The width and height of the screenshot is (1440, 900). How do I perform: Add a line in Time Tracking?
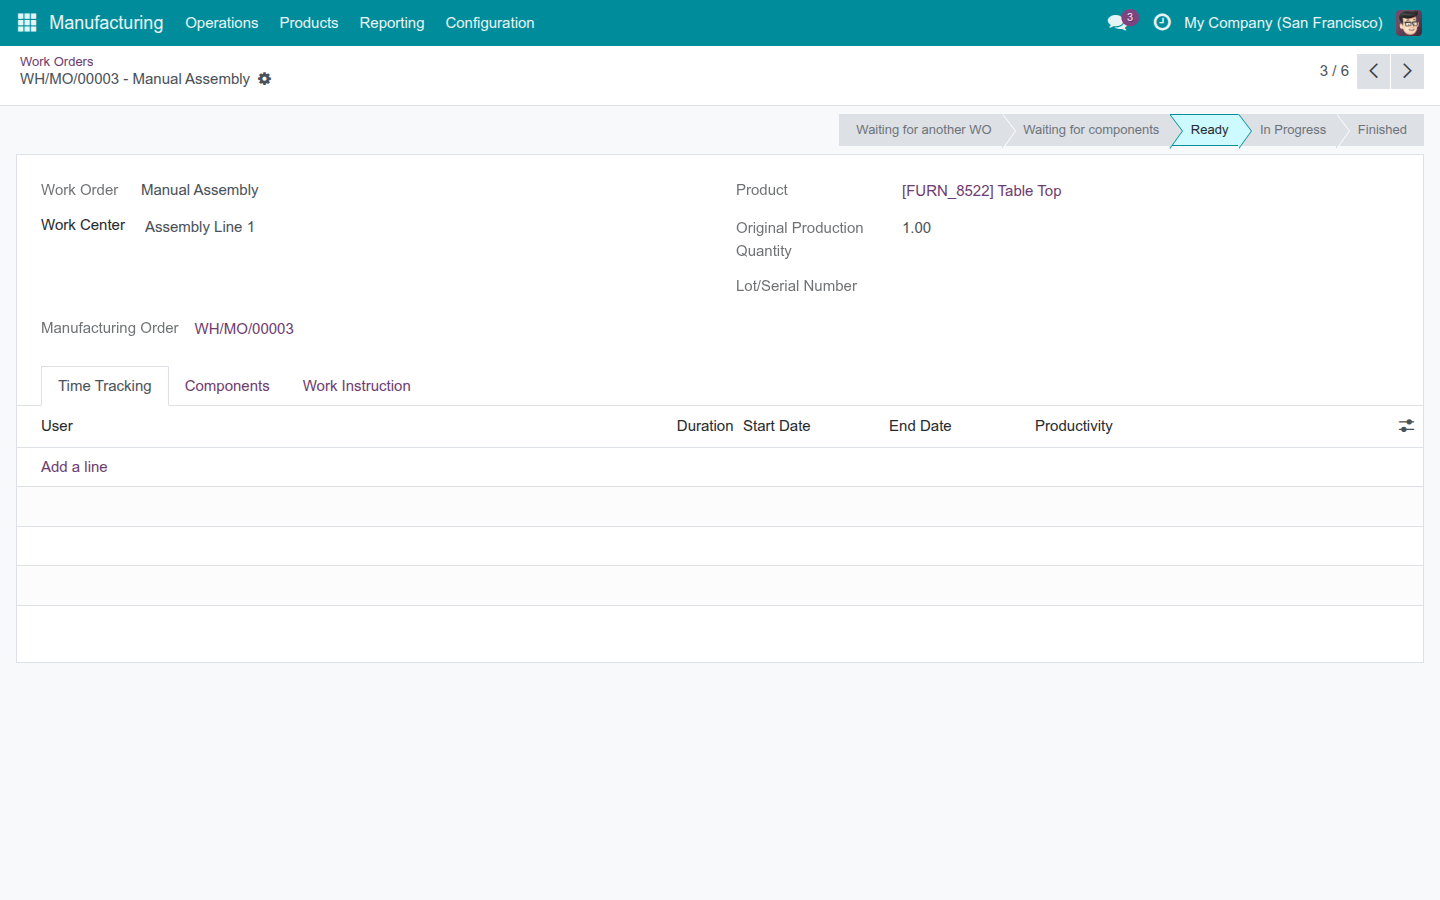pos(74,467)
